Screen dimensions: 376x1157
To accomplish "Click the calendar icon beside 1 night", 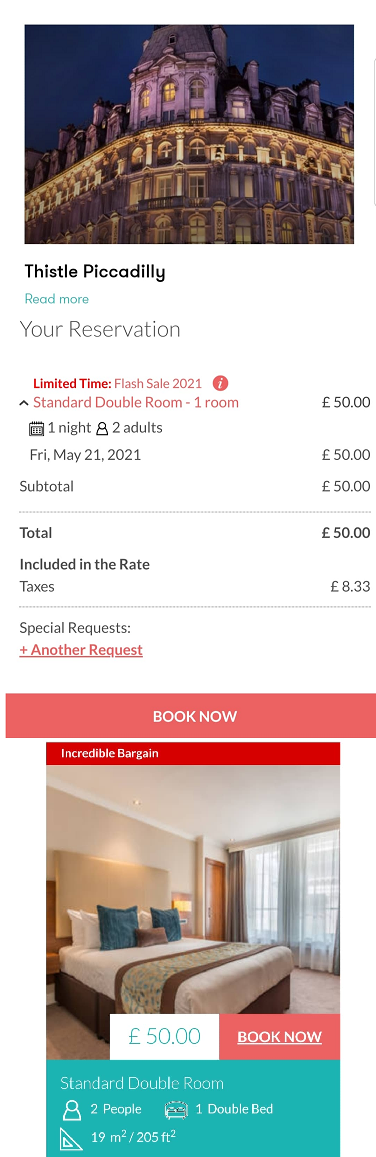I will (36, 429).
